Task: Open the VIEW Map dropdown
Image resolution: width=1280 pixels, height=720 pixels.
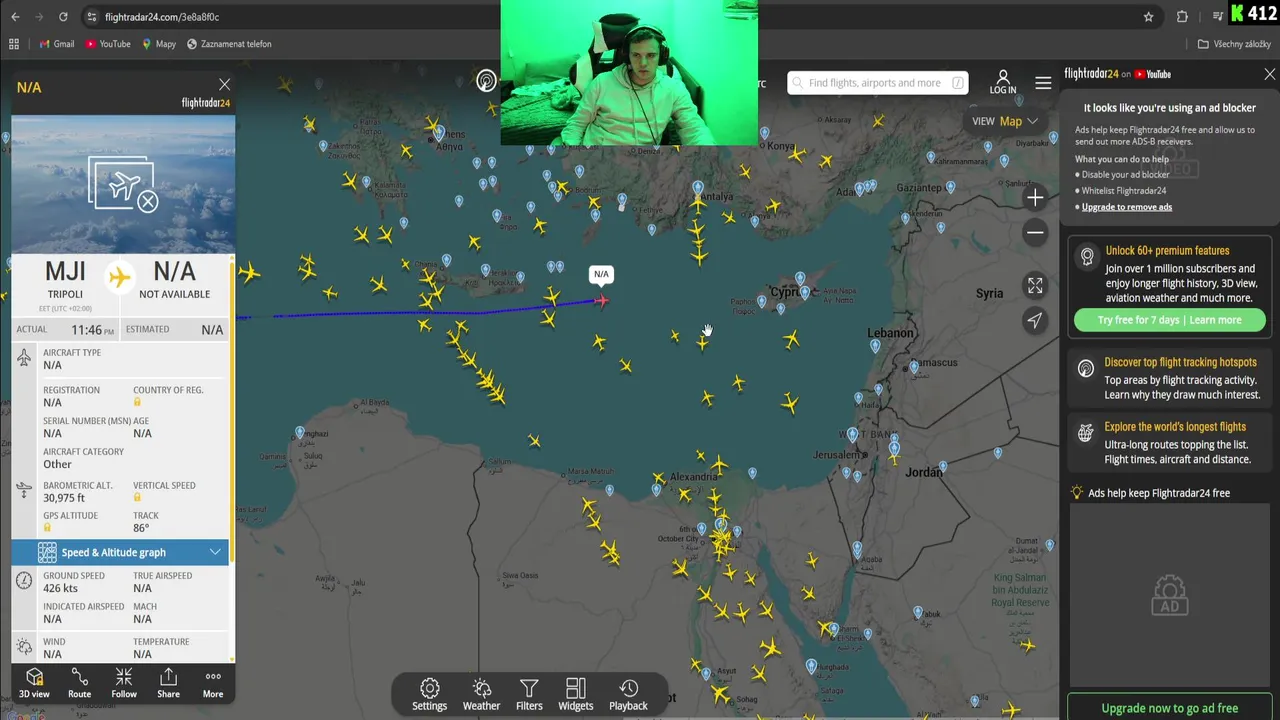Action: tap(1005, 121)
